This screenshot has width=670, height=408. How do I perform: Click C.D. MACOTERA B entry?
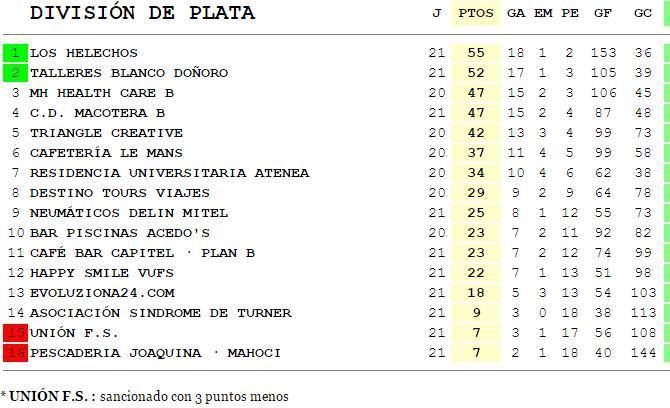97,113
